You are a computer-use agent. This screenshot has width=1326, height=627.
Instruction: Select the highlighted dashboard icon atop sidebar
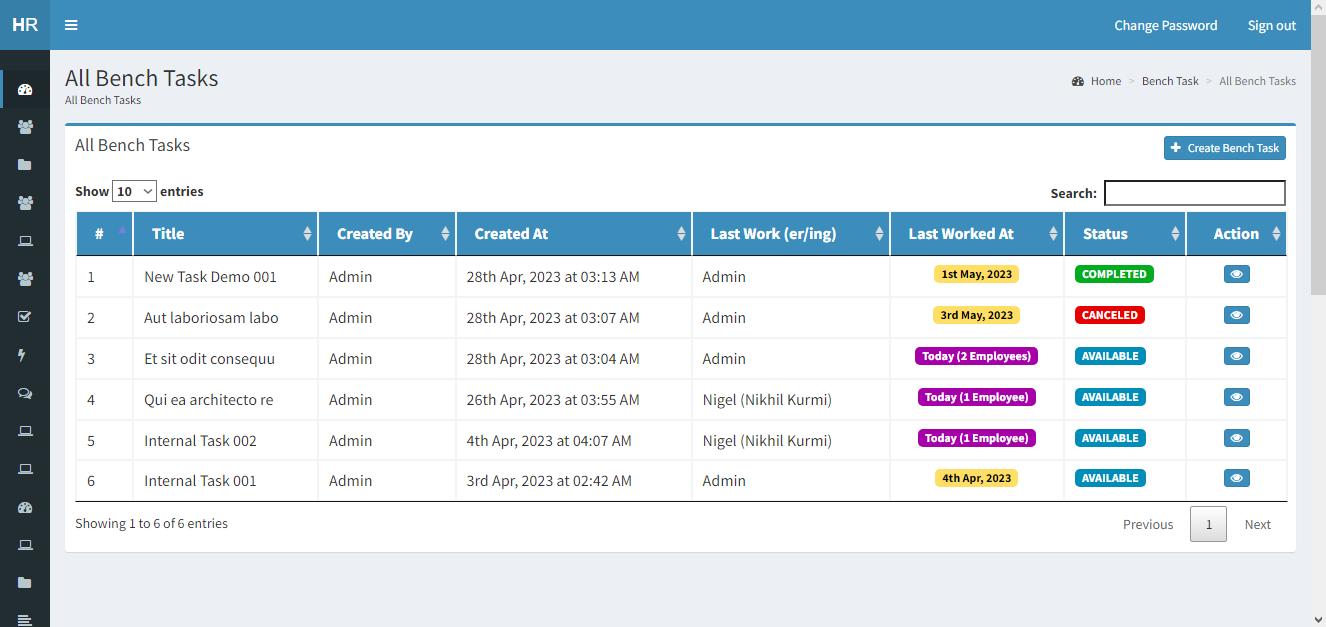pyautogui.click(x=26, y=89)
